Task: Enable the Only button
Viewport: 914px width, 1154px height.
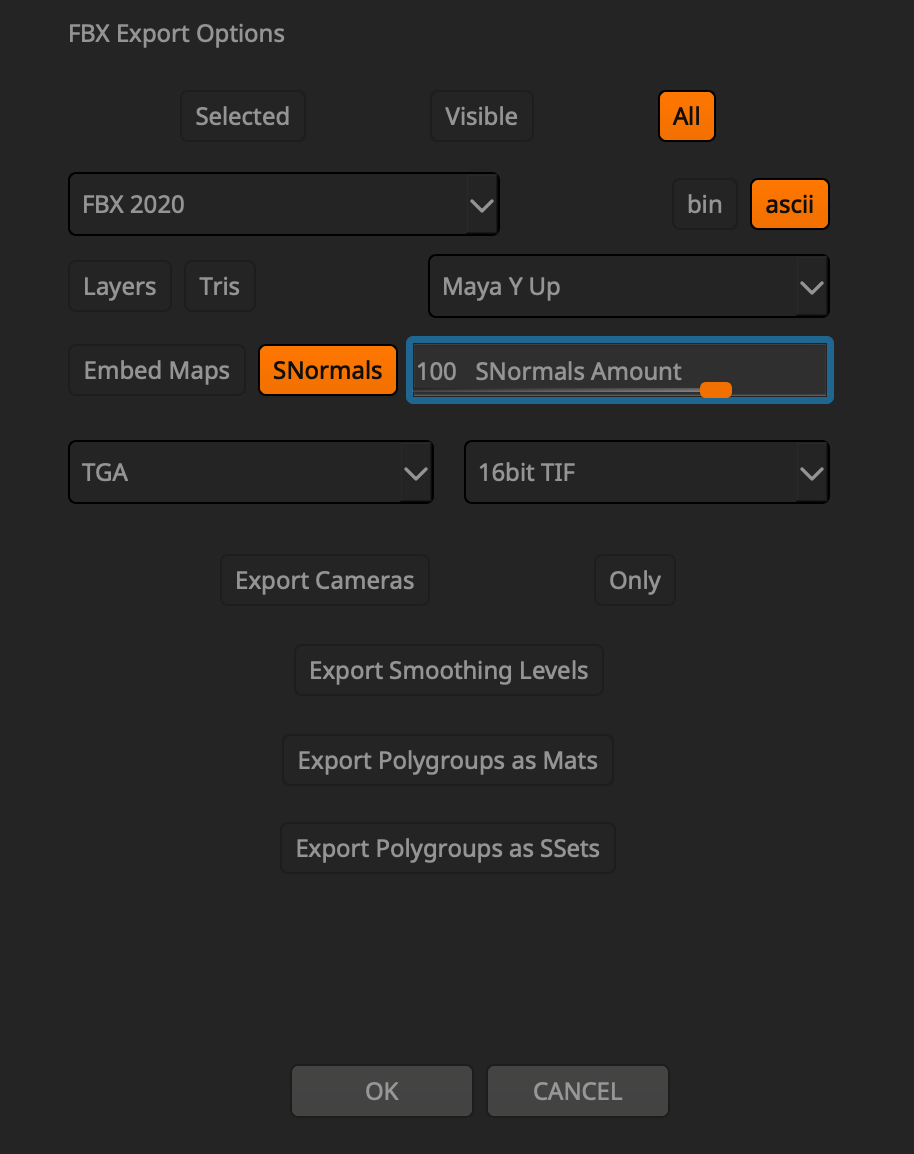Action: (634, 581)
